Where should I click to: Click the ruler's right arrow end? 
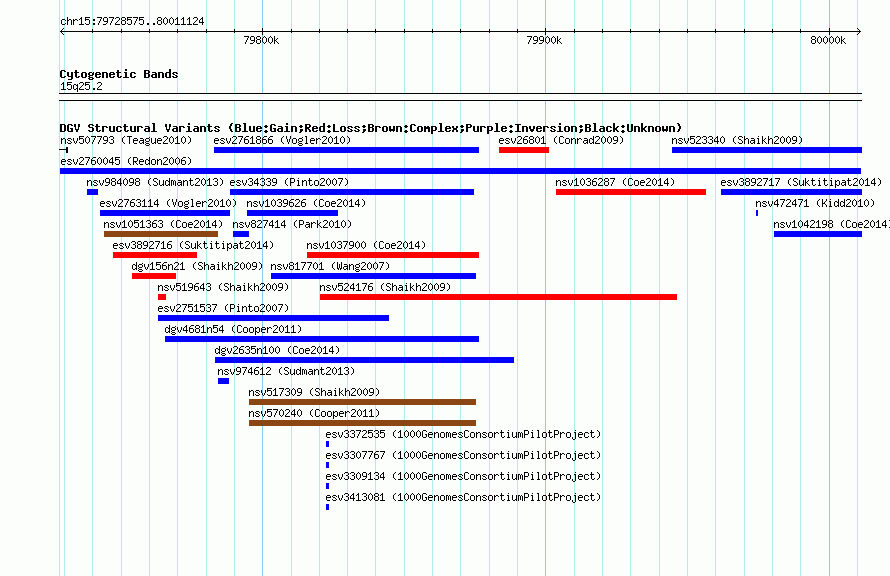click(859, 32)
